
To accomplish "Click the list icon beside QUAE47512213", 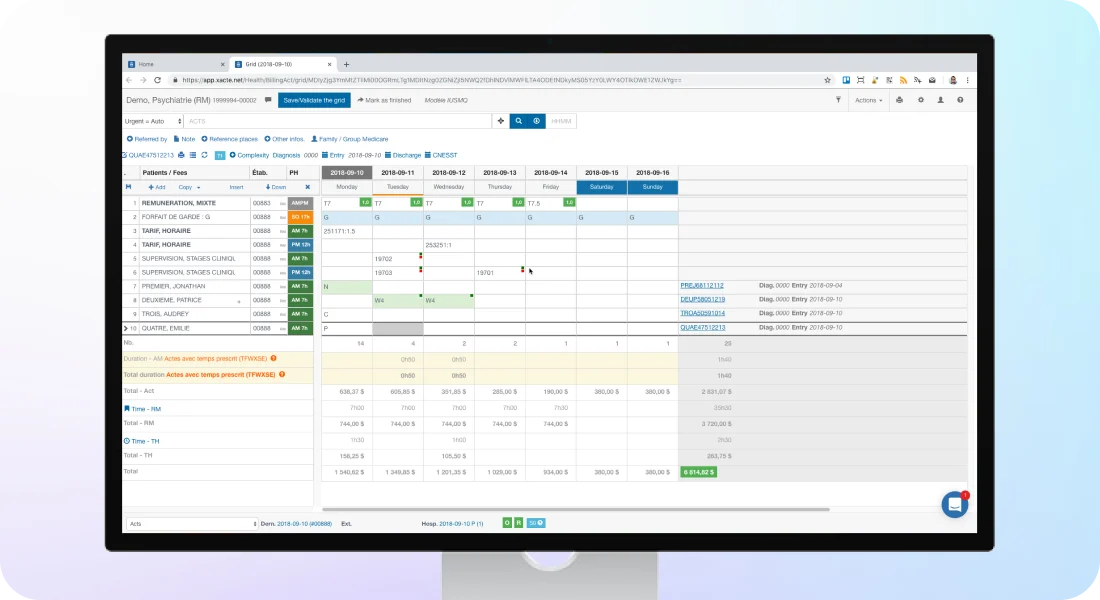I will [x=193, y=155].
